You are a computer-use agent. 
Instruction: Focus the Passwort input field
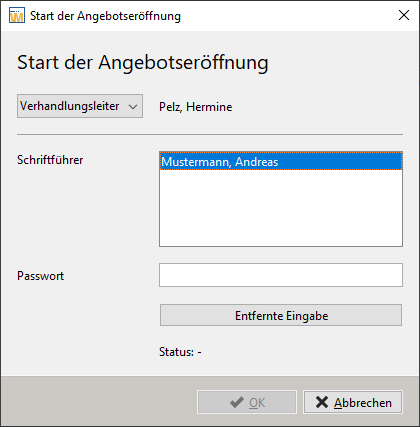(x=281, y=275)
